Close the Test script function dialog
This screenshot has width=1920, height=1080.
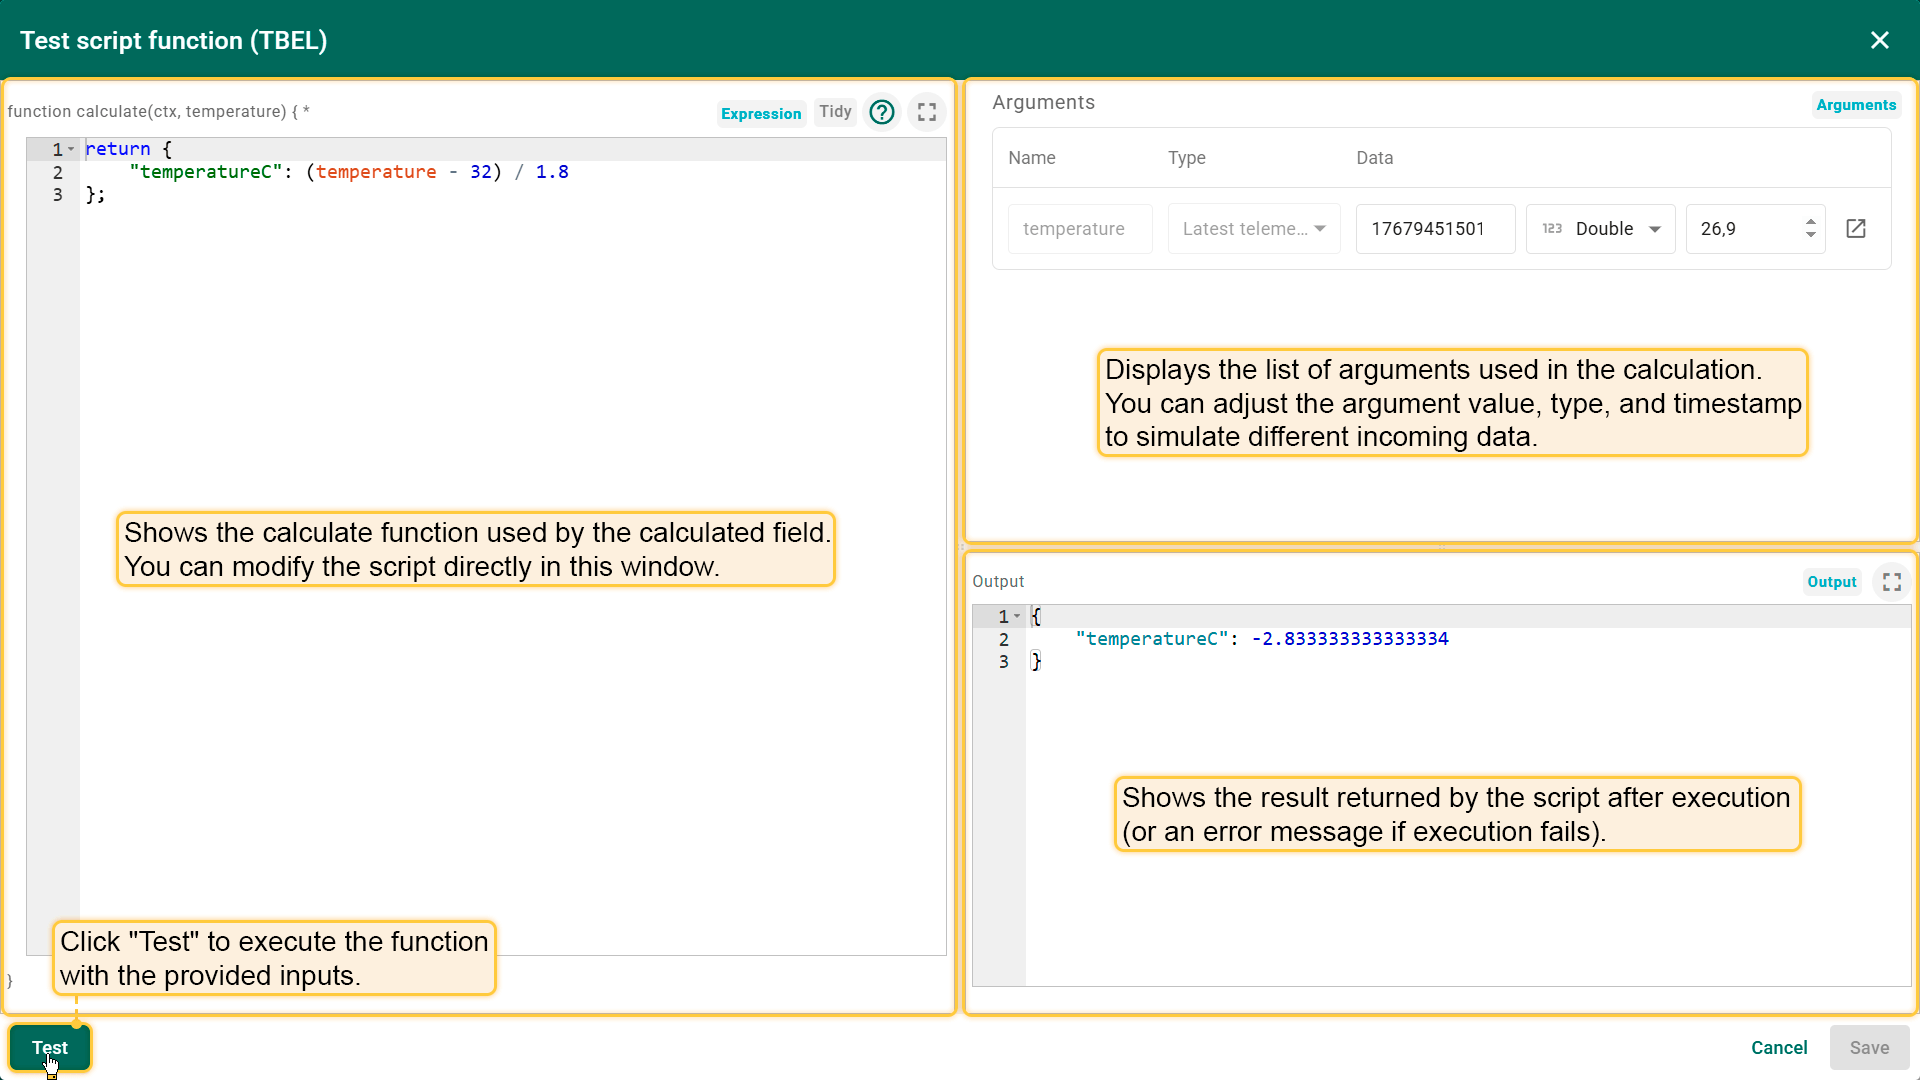[1879, 40]
